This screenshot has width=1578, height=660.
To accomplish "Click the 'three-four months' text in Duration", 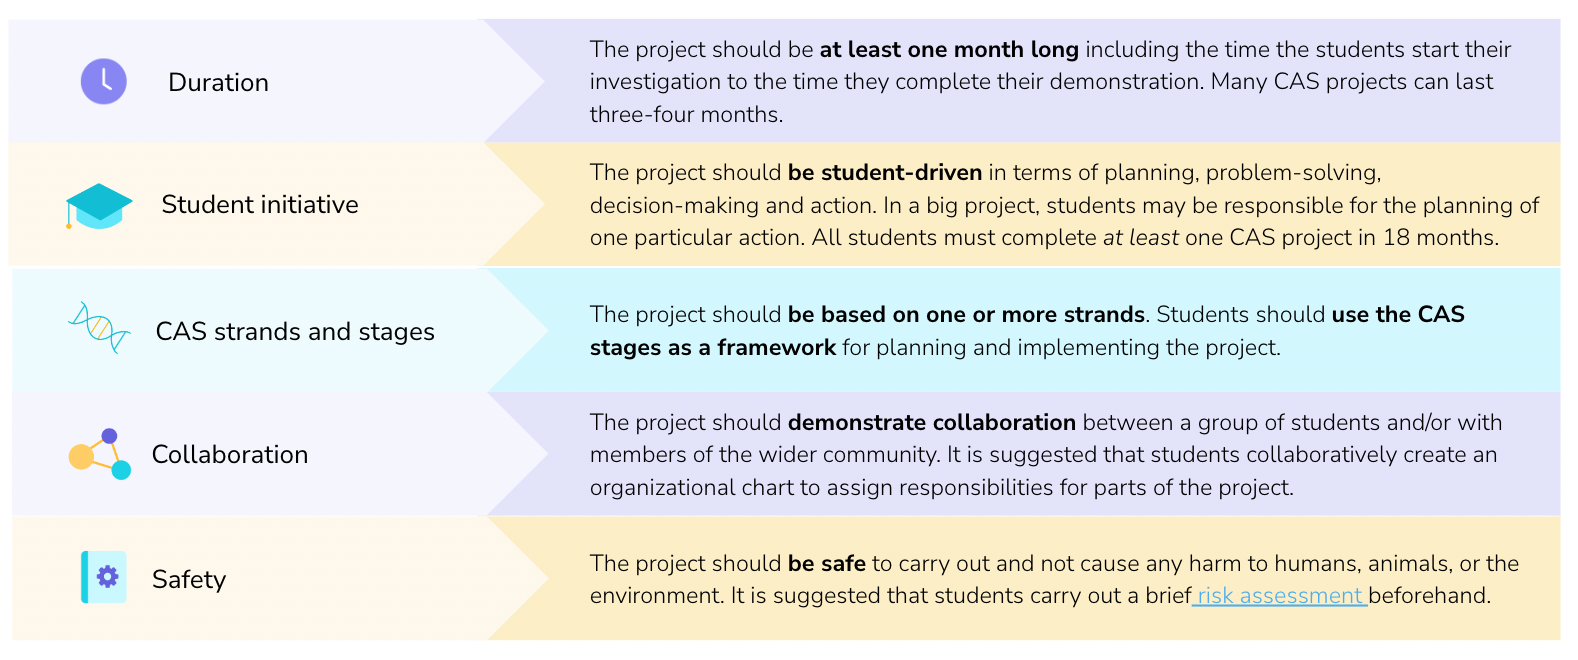I will (686, 114).
